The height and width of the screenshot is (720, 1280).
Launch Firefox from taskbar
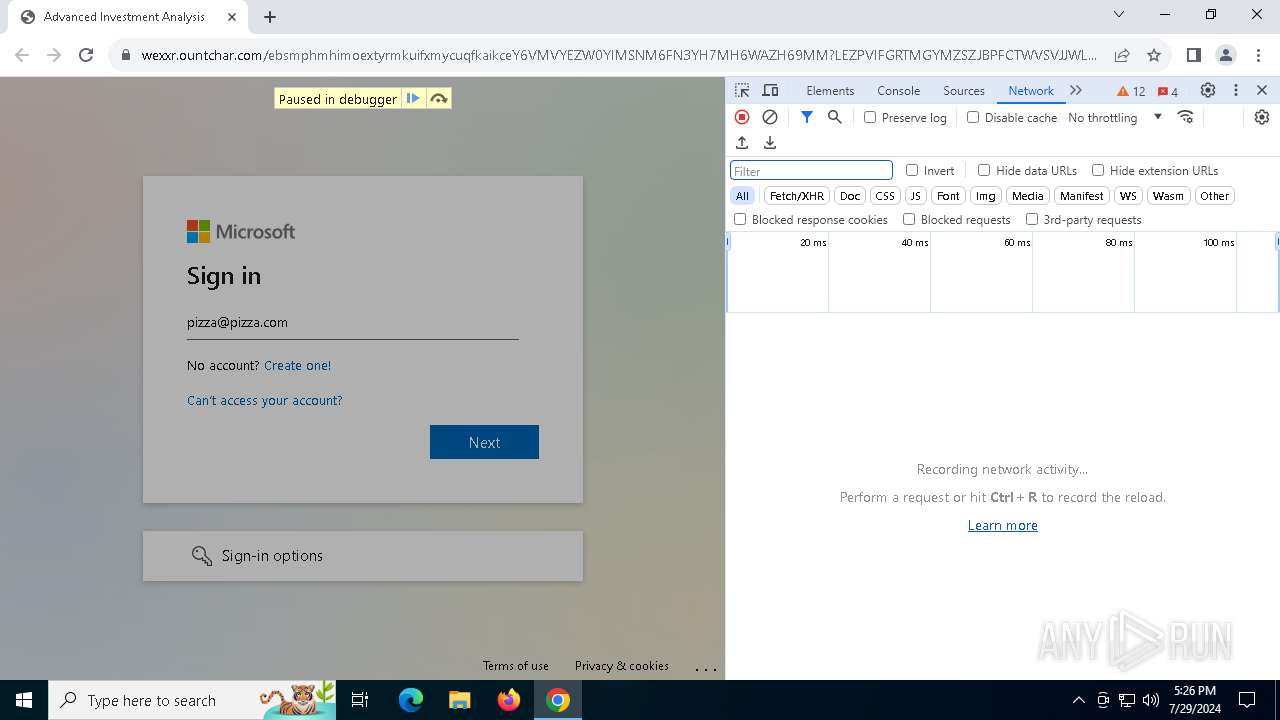(508, 700)
